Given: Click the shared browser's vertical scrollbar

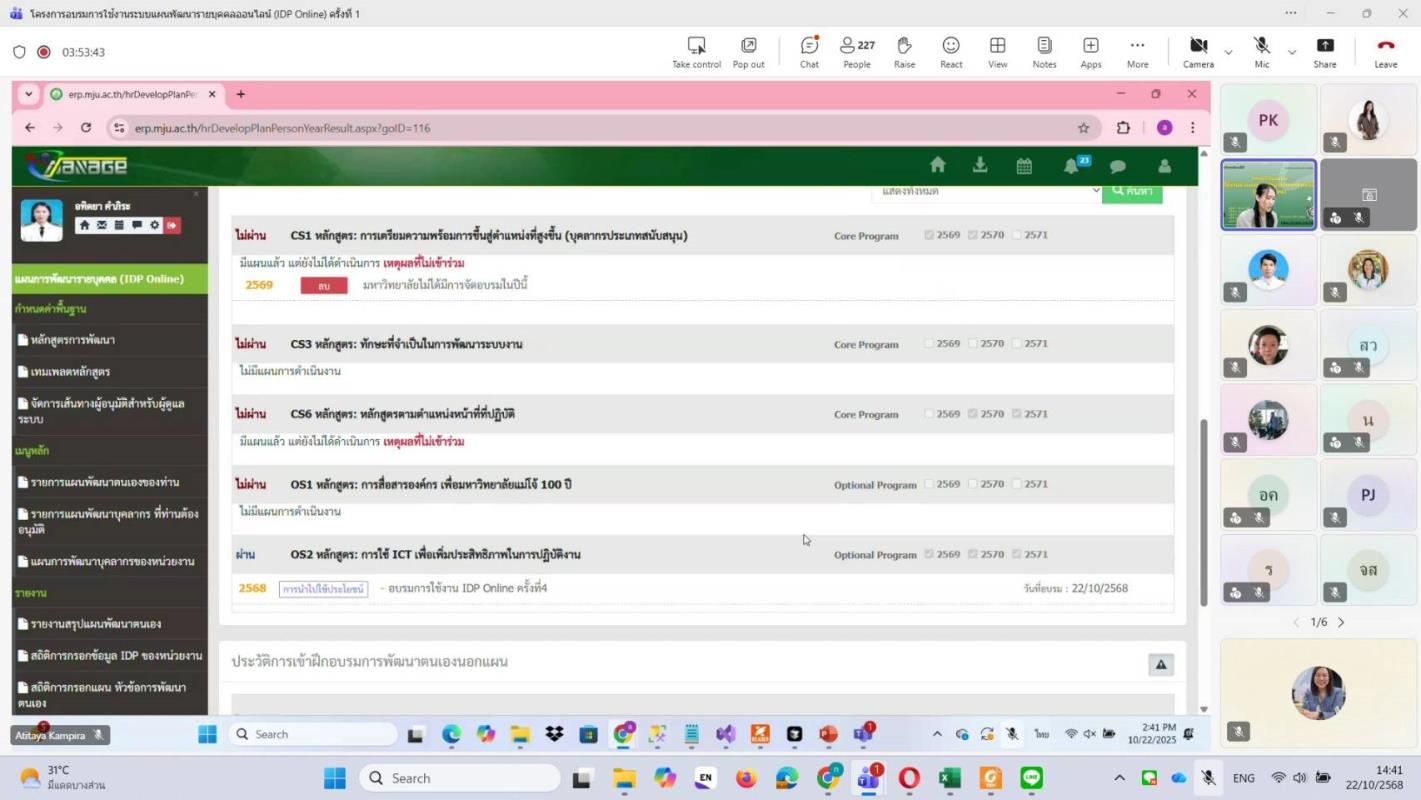Looking at the screenshot, I should point(1203,510).
